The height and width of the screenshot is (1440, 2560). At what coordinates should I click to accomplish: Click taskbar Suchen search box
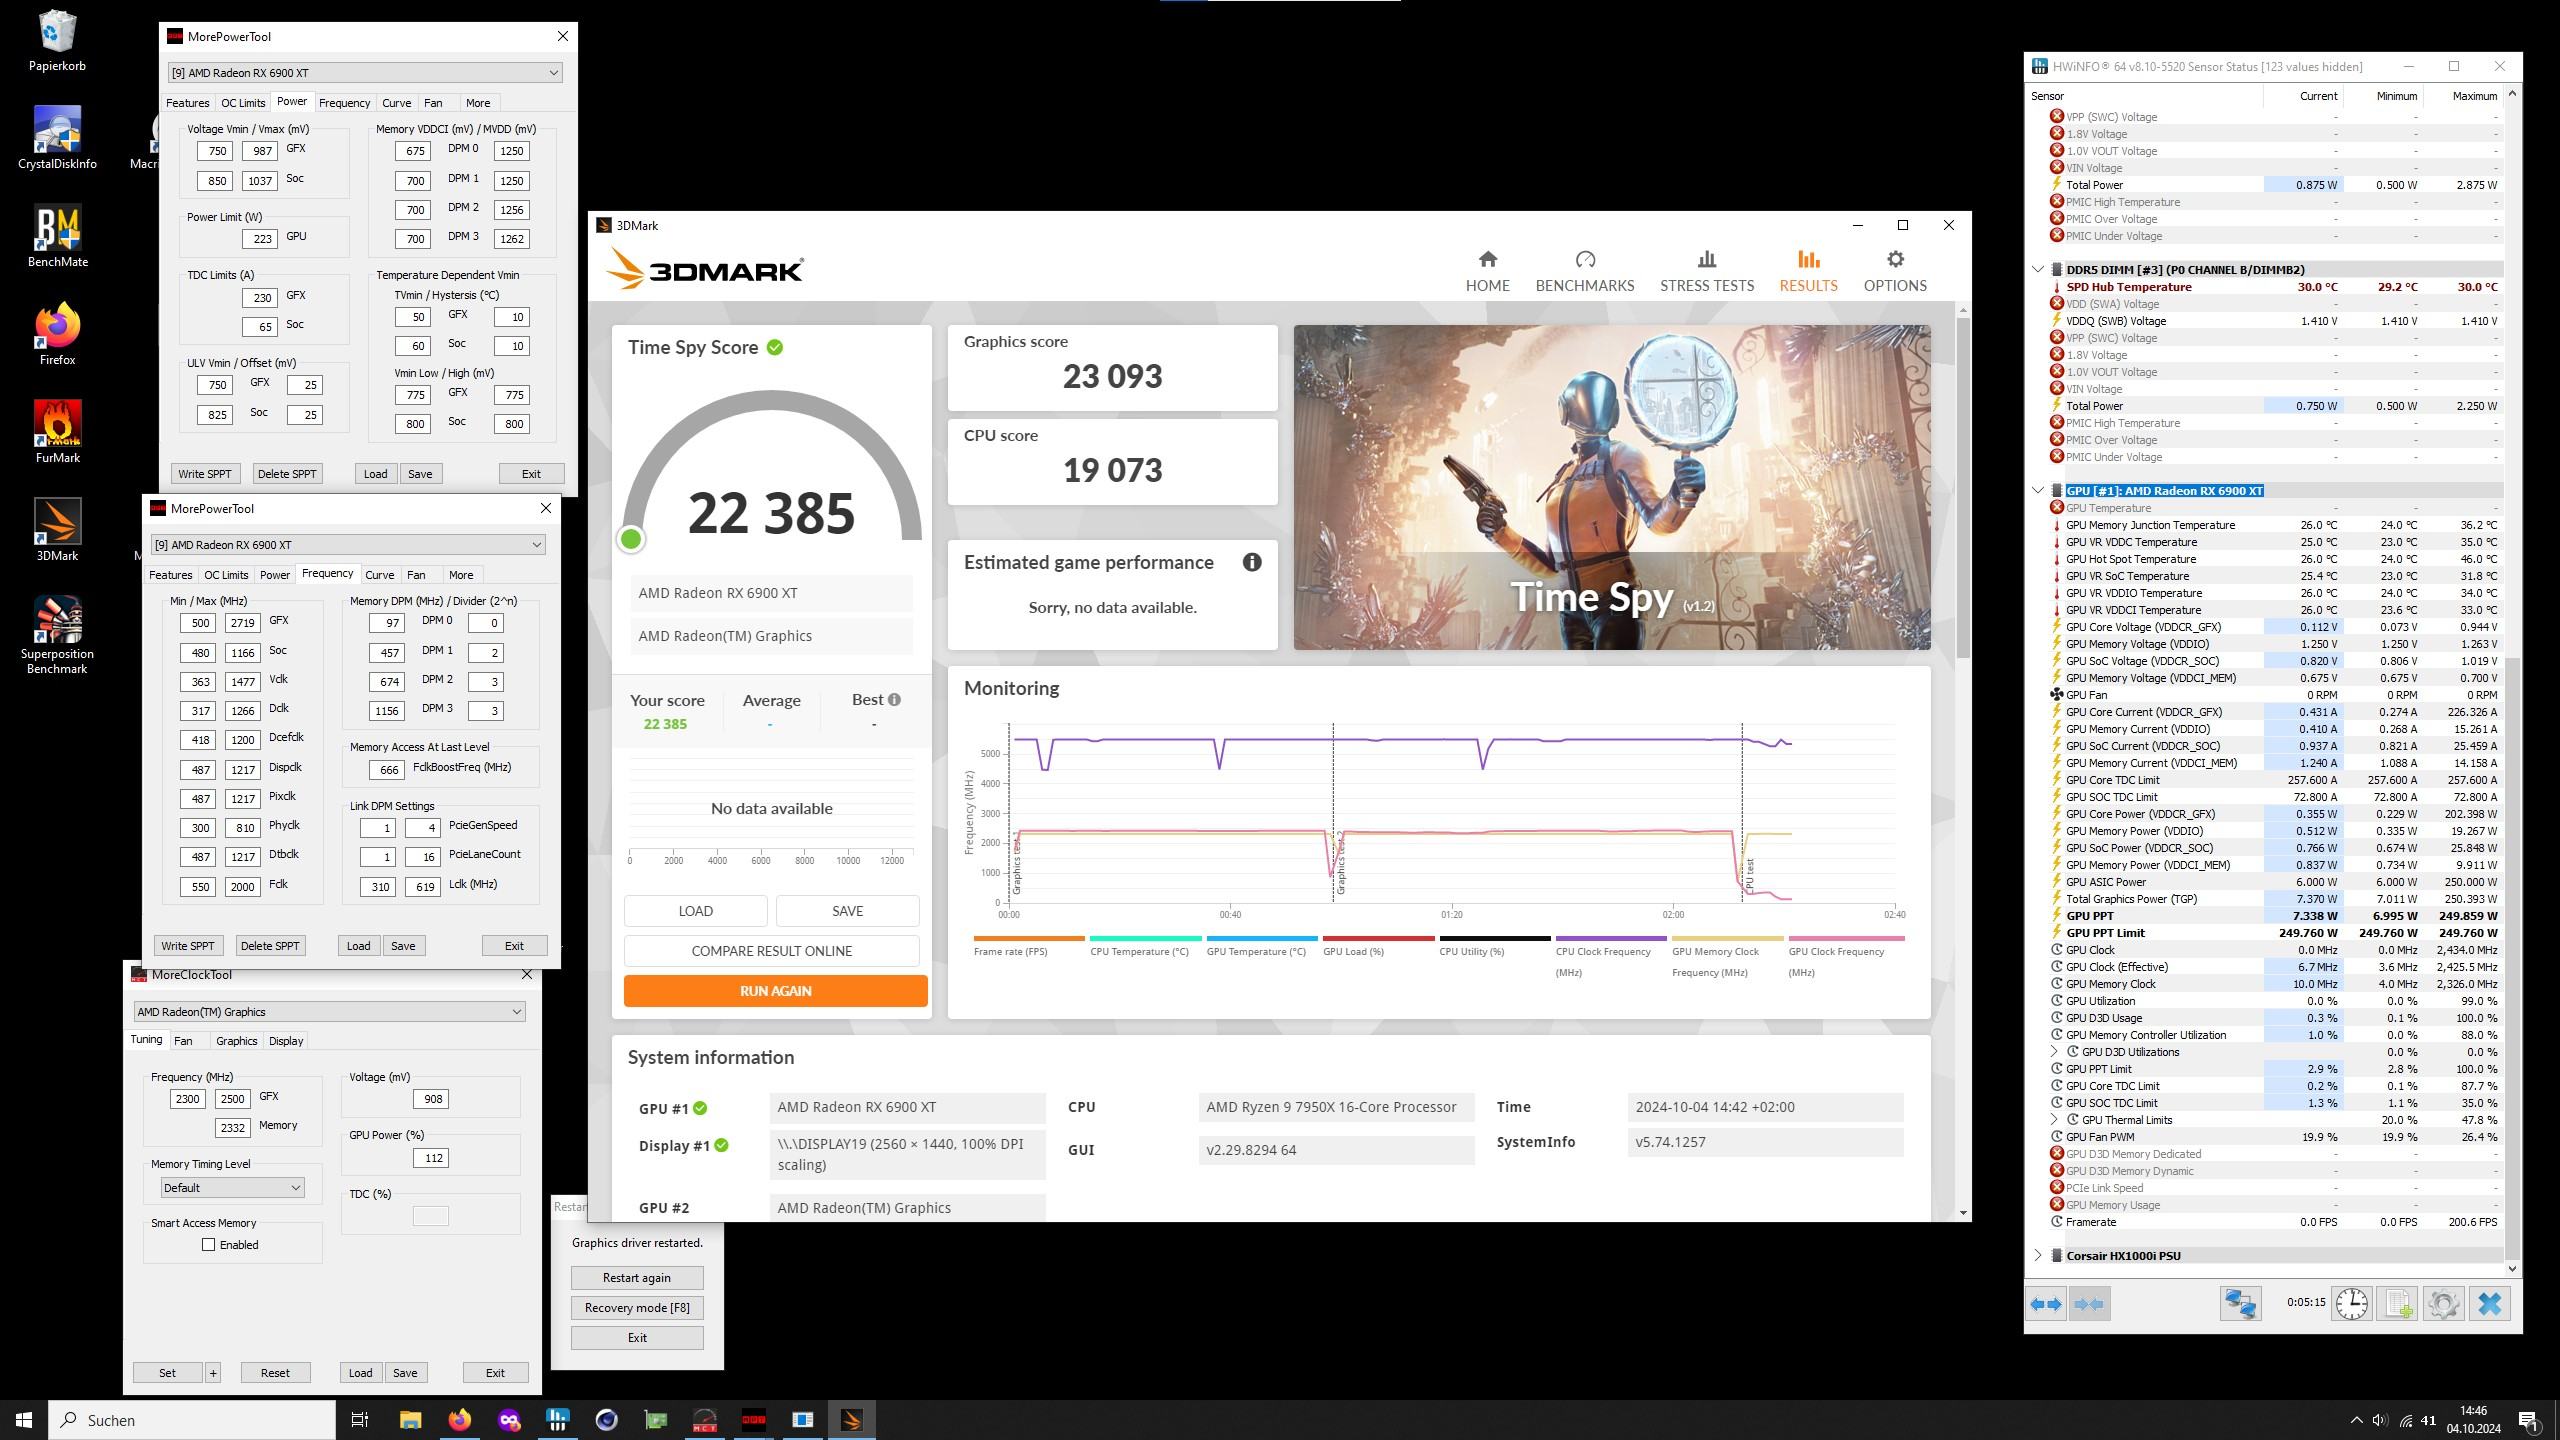192,1420
